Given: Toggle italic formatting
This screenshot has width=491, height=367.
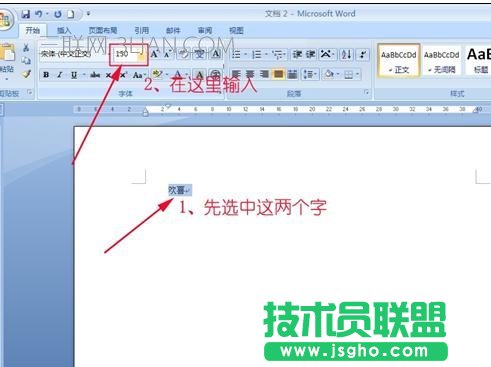Looking at the screenshot, I should 60,75.
